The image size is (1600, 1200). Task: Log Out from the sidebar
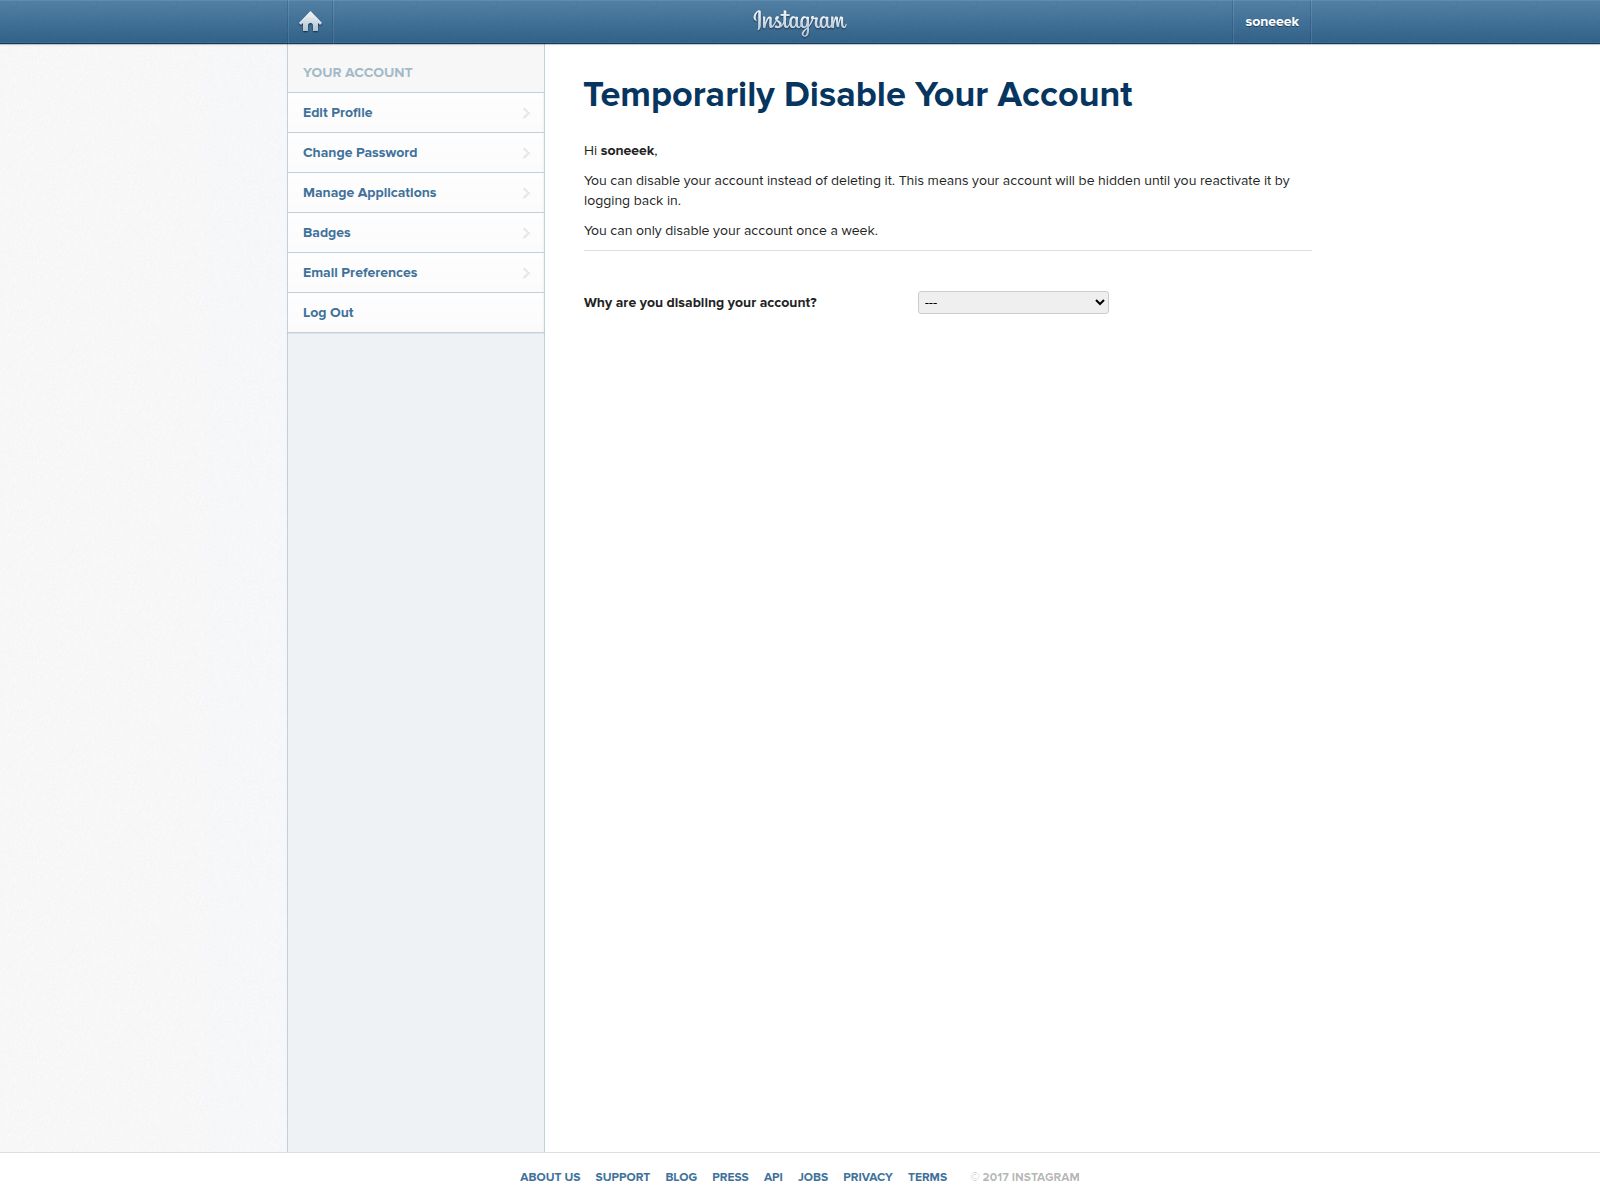point(416,313)
